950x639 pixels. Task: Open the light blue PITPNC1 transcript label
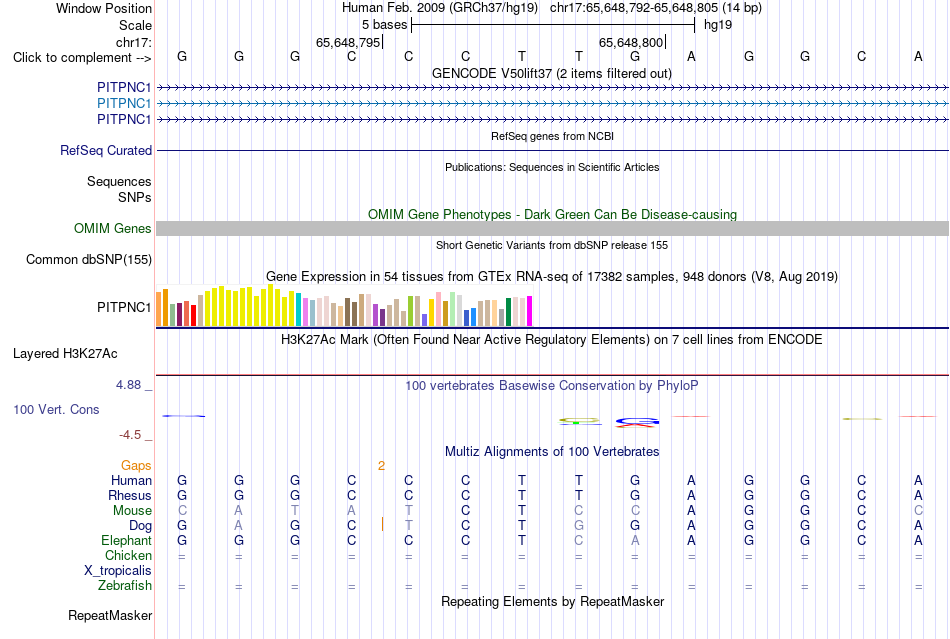(124, 104)
